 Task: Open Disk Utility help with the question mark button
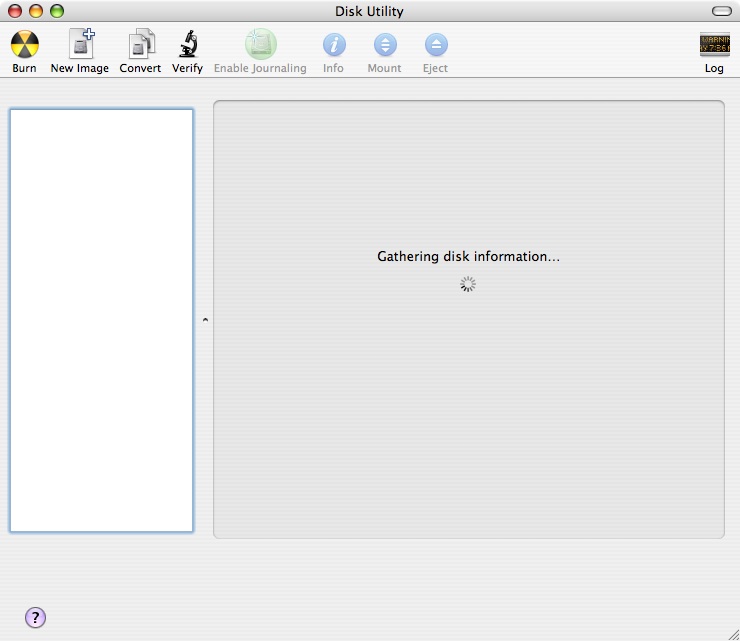click(x=35, y=617)
